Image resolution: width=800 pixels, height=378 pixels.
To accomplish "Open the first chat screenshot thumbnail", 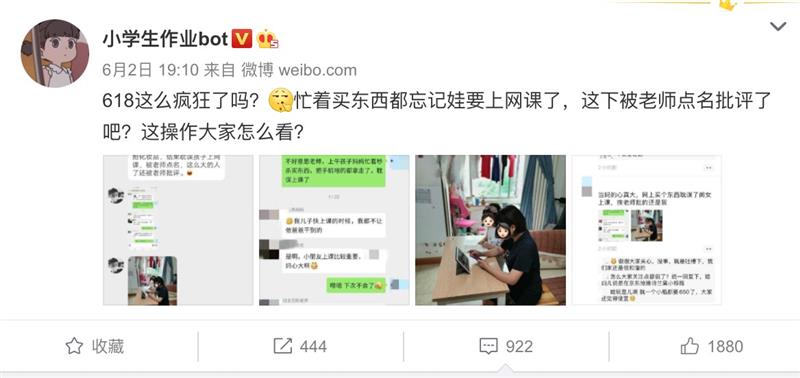I will click(x=178, y=230).
